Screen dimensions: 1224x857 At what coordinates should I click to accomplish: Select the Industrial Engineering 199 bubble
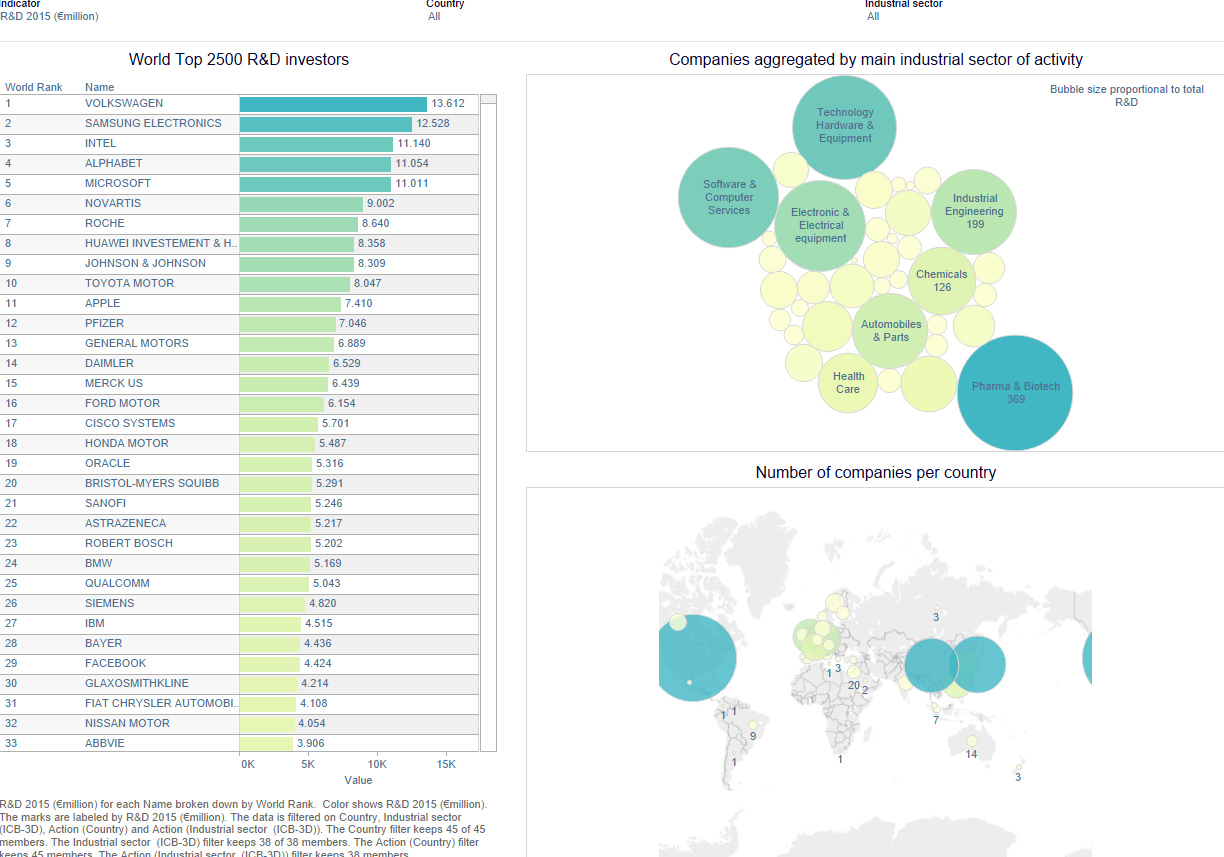tap(974, 211)
